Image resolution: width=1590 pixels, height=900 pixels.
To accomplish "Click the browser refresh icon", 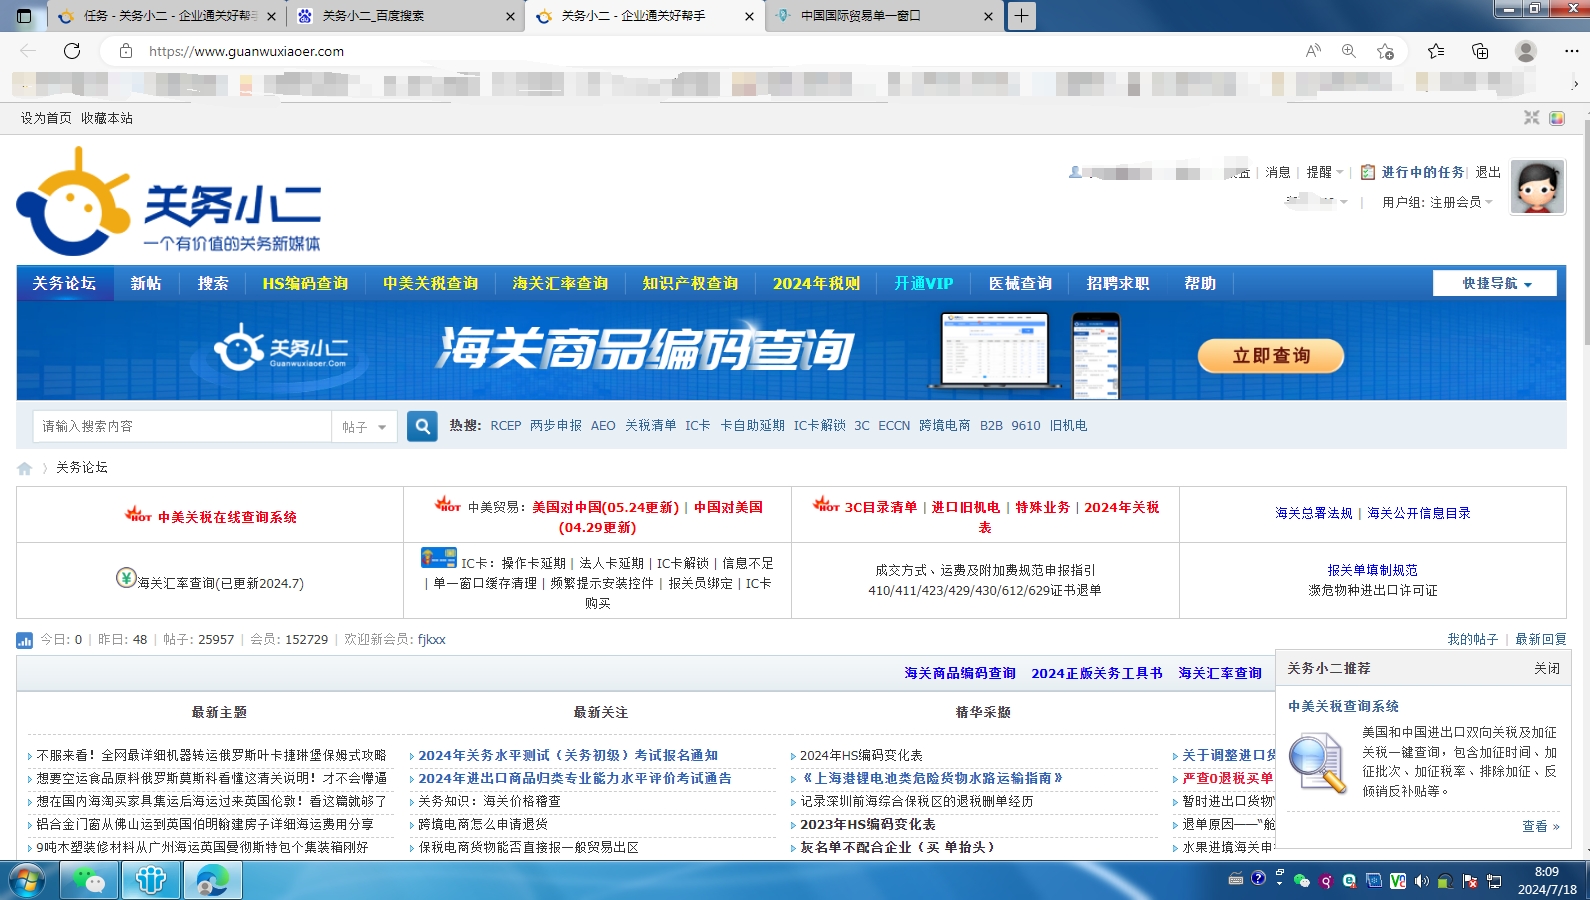I will (72, 51).
